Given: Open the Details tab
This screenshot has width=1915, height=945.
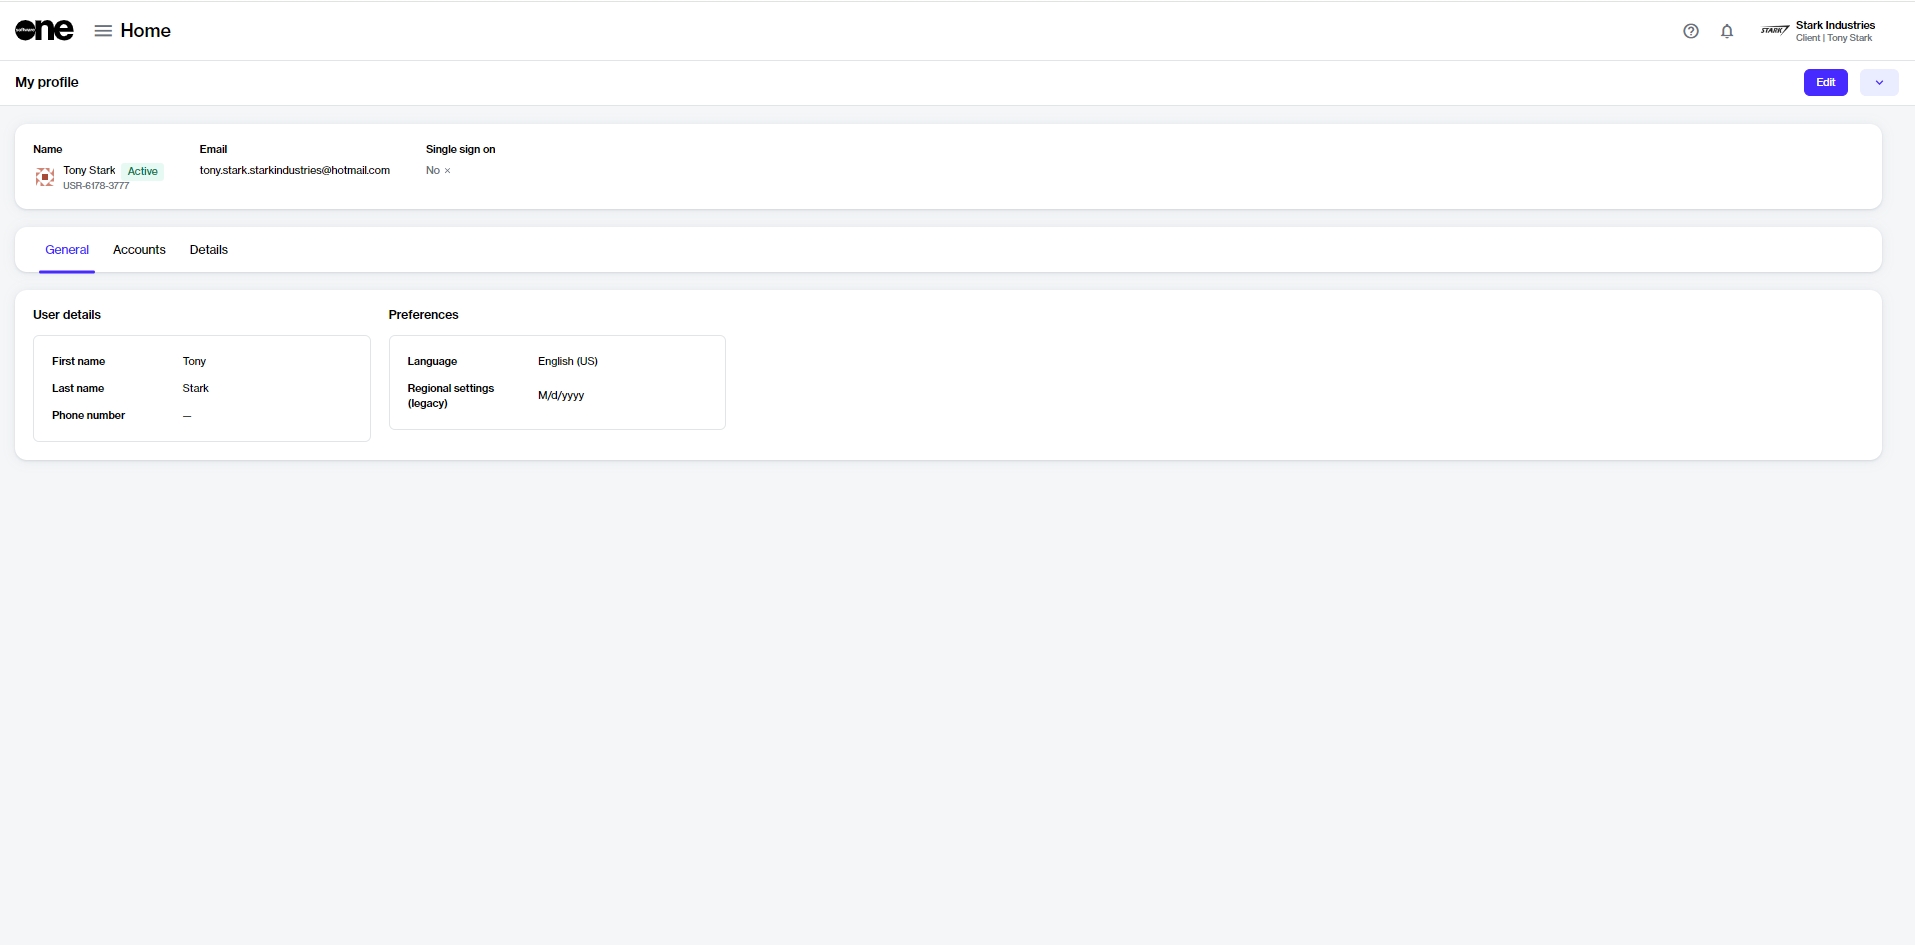Looking at the screenshot, I should click(x=209, y=250).
